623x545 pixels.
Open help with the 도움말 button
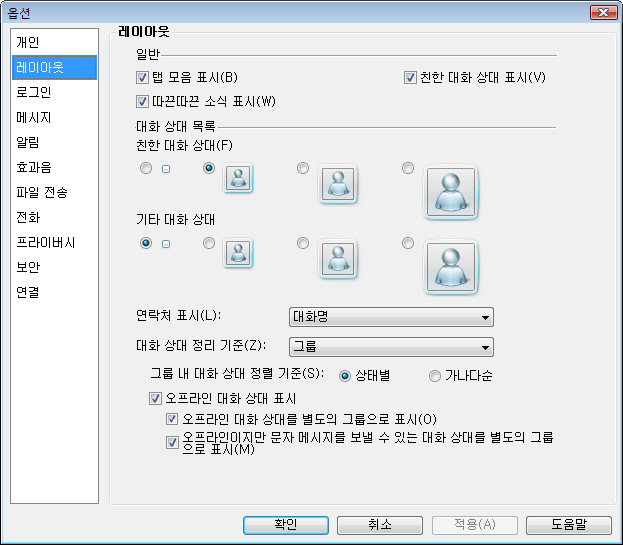[x=569, y=525]
